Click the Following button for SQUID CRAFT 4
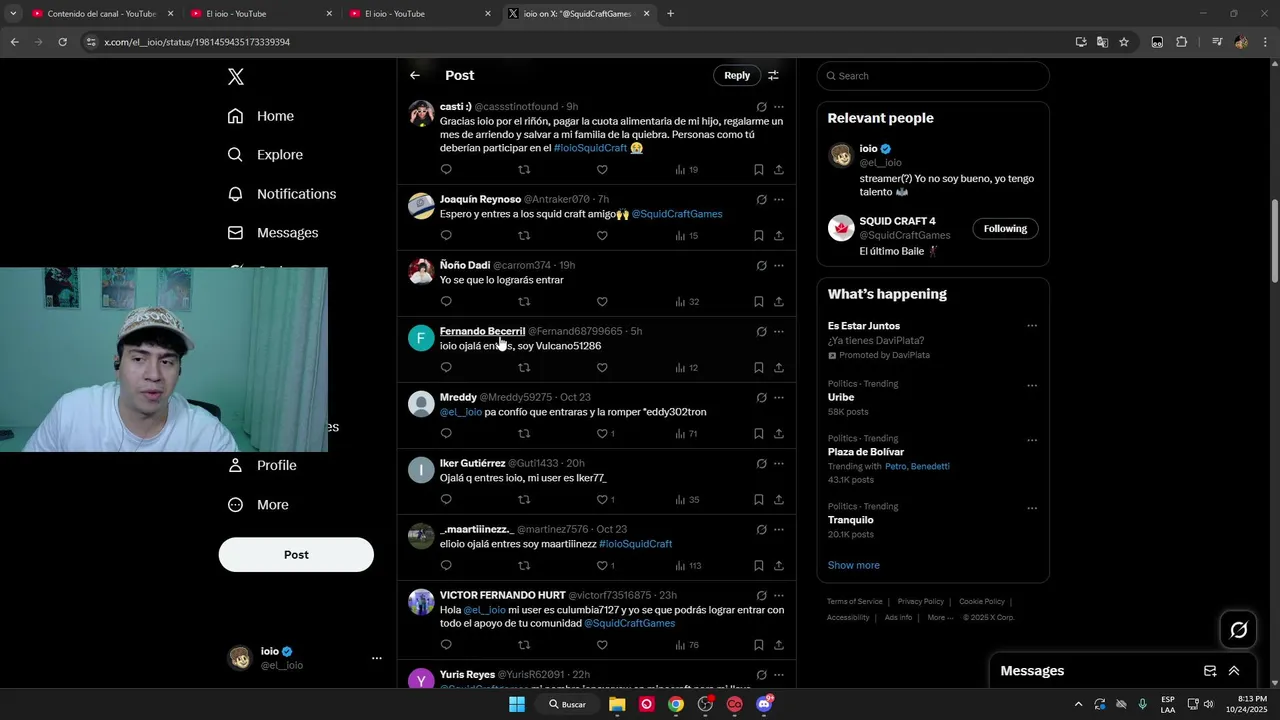The image size is (1280, 720). (x=1005, y=229)
